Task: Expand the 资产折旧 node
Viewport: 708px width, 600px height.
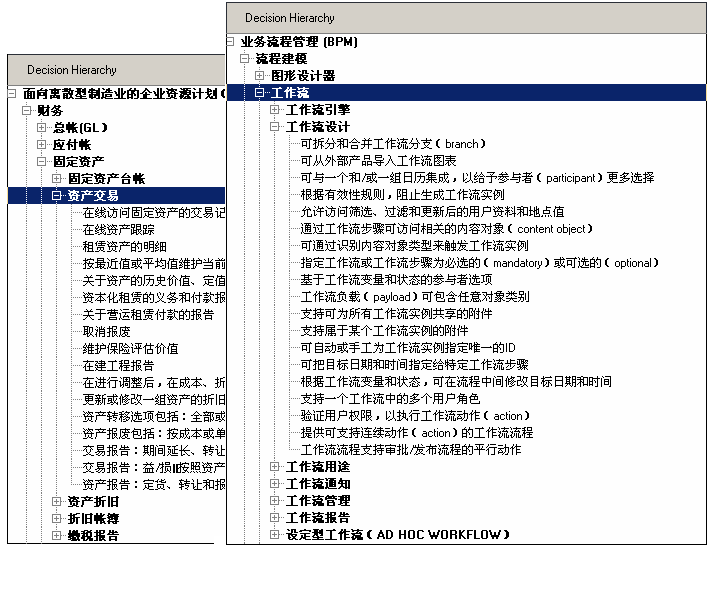Action: click(56, 502)
